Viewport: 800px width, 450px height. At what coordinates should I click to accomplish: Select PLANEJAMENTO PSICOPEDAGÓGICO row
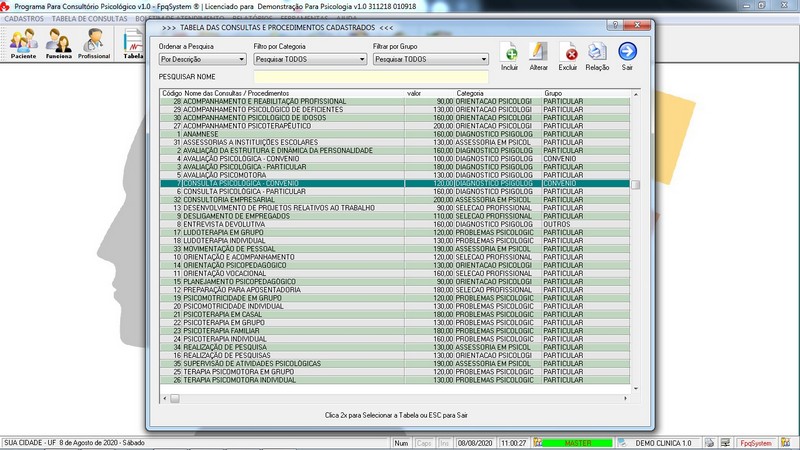[x=395, y=282]
